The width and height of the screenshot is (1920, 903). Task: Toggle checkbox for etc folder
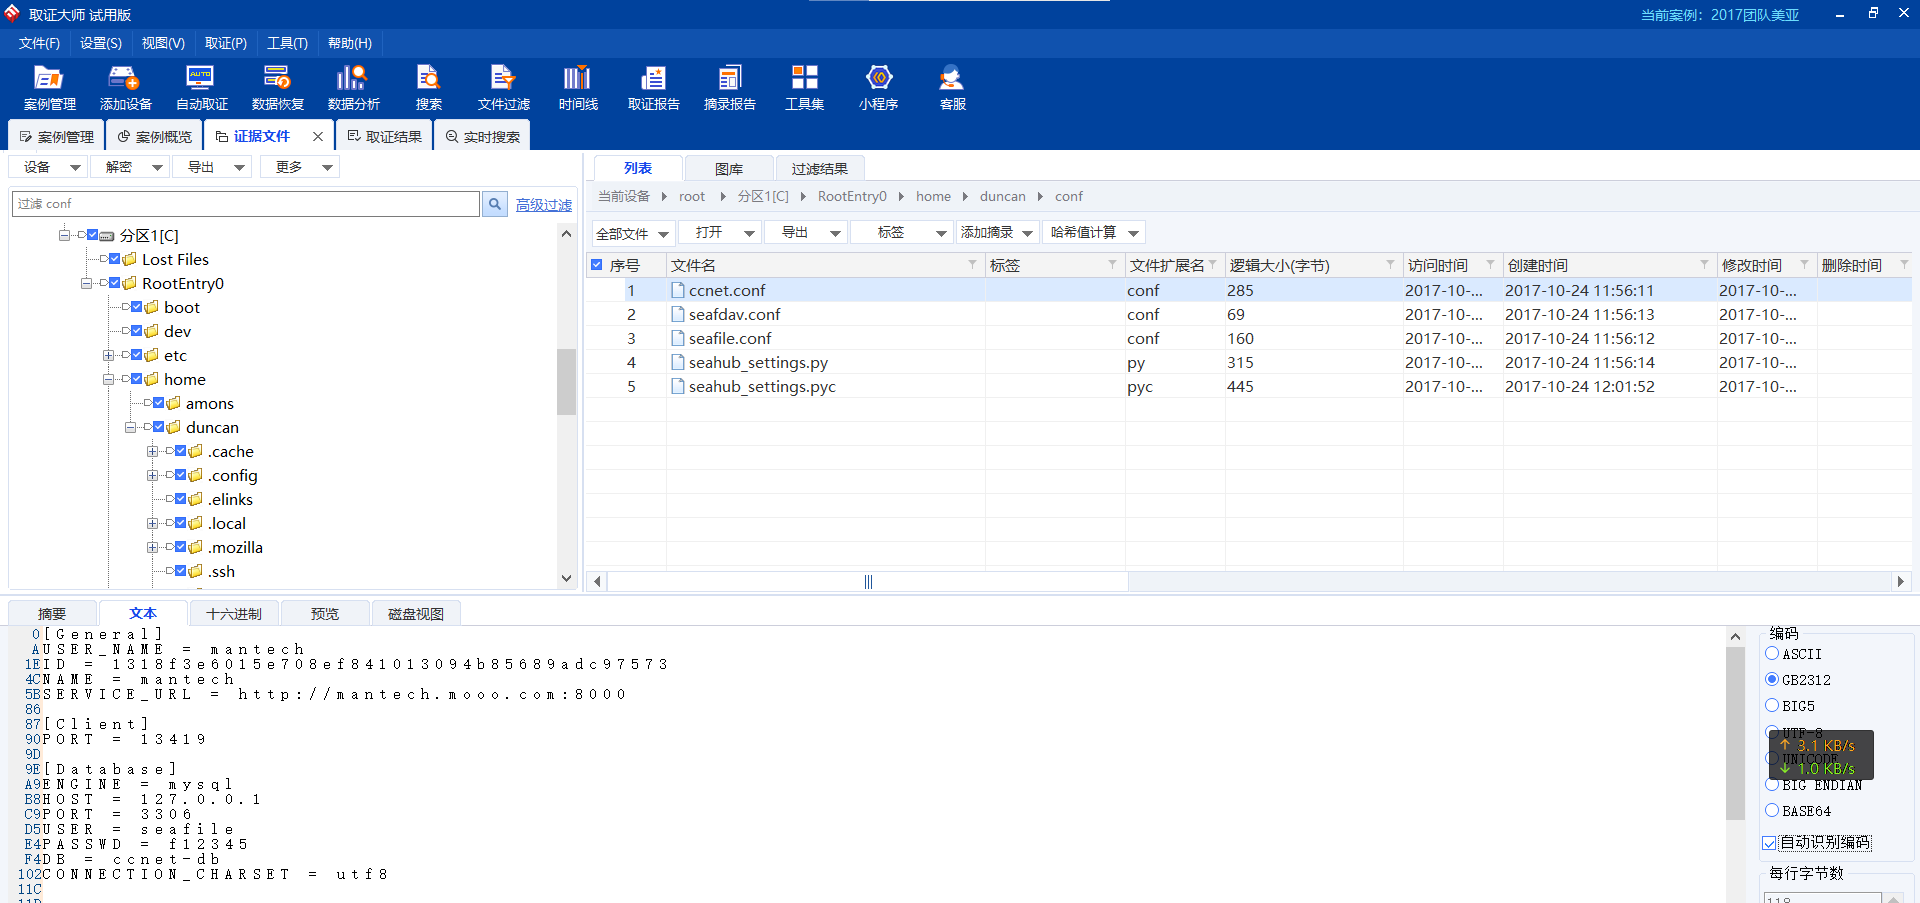point(137,355)
